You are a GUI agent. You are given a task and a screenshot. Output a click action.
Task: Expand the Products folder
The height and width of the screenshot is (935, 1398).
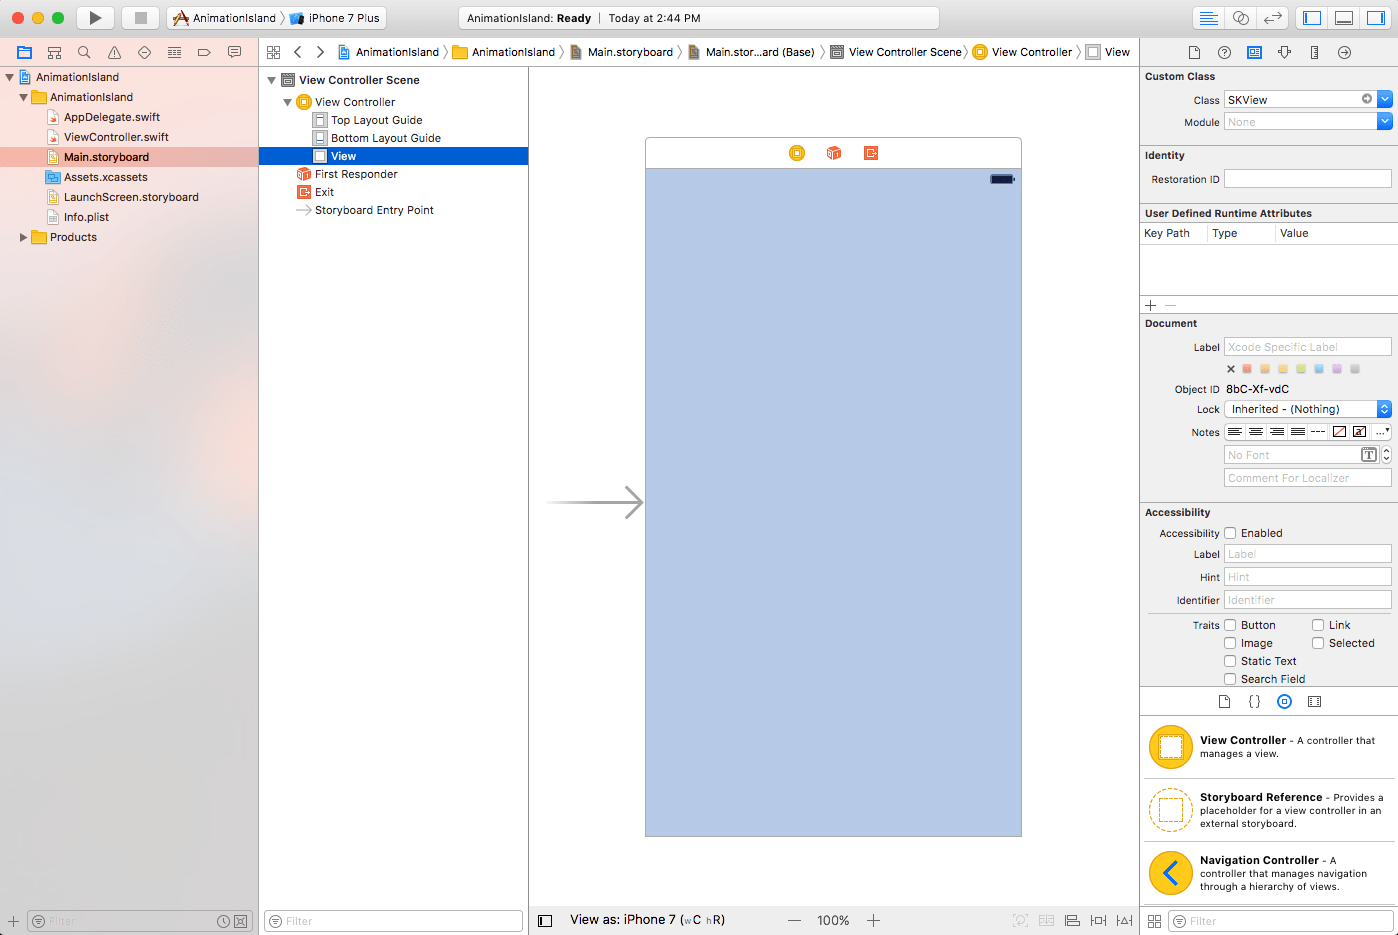pyautogui.click(x=23, y=237)
